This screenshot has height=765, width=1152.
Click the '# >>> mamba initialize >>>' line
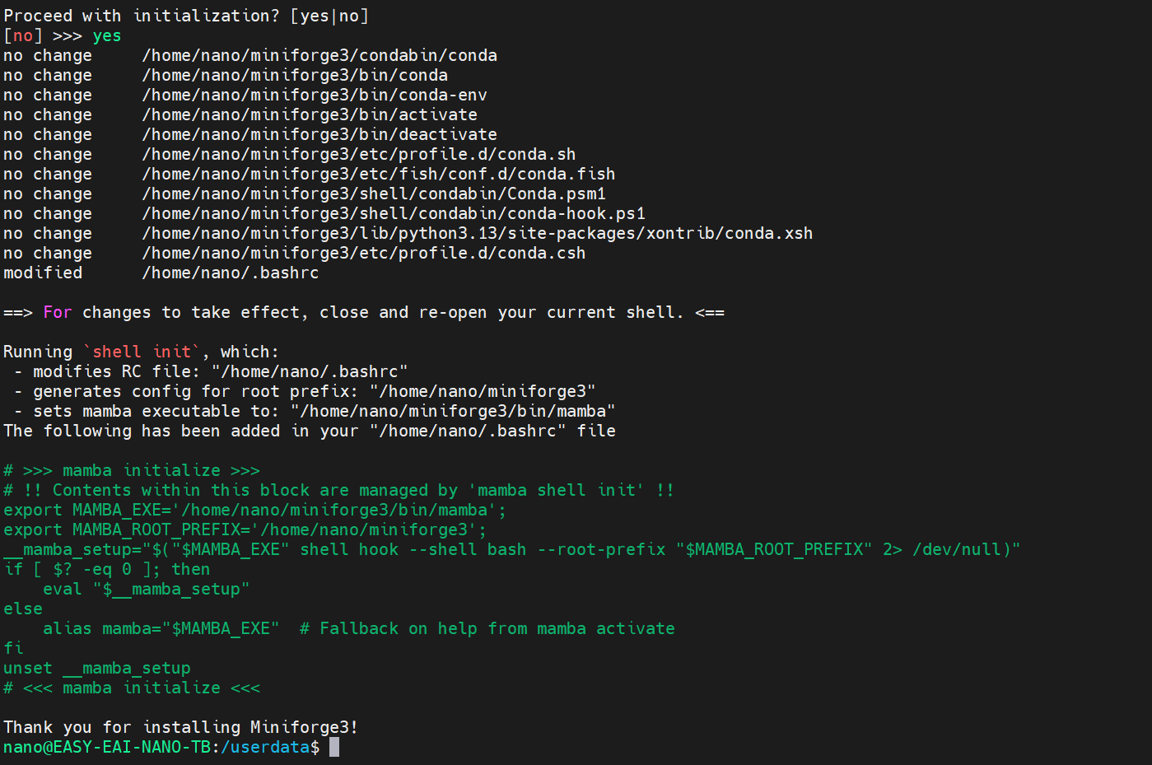132,470
